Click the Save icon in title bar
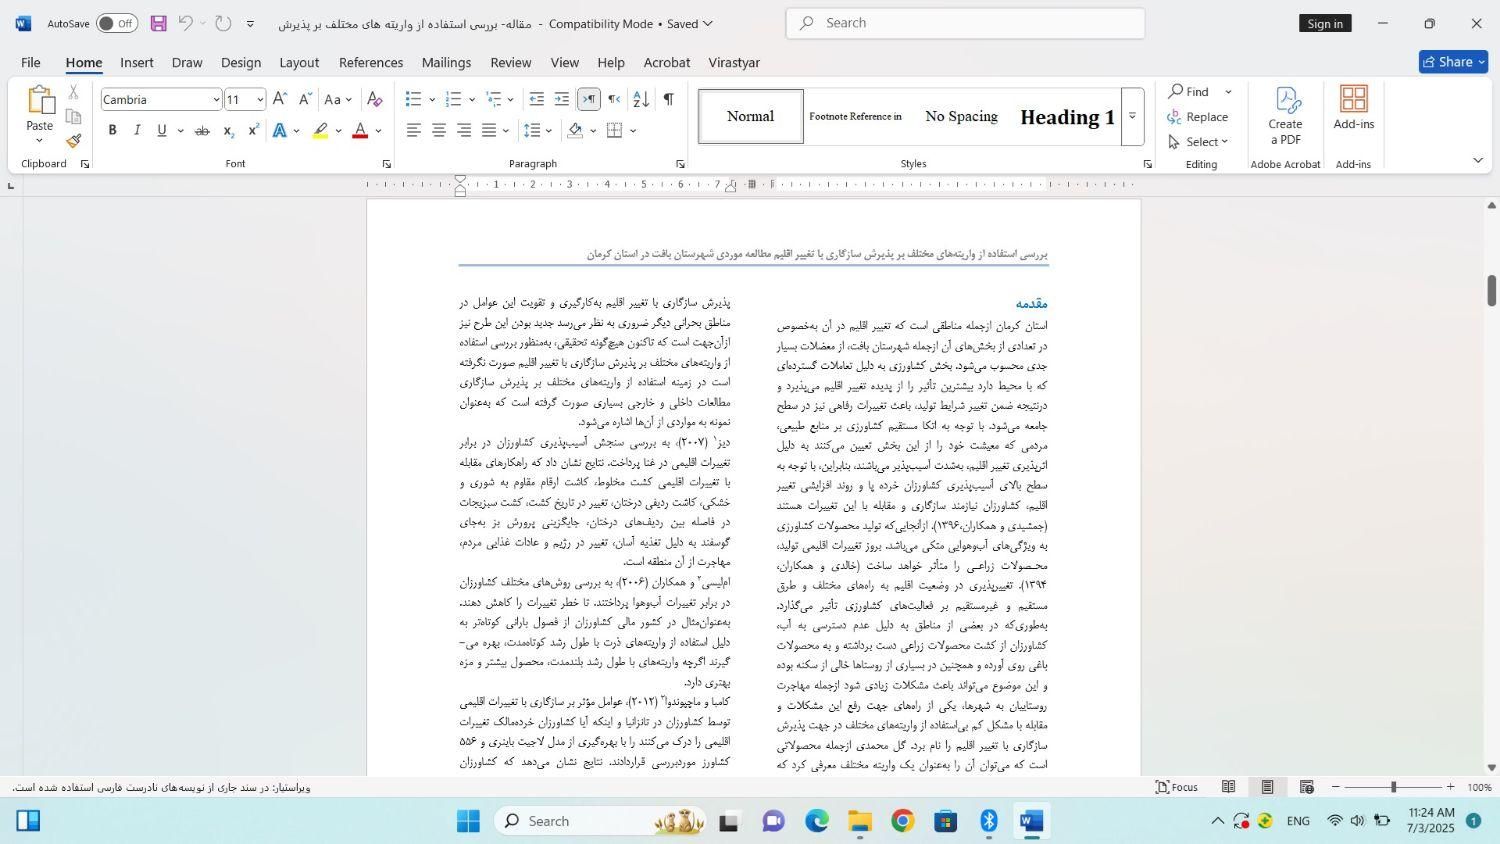The width and height of the screenshot is (1500, 844). [158, 23]
